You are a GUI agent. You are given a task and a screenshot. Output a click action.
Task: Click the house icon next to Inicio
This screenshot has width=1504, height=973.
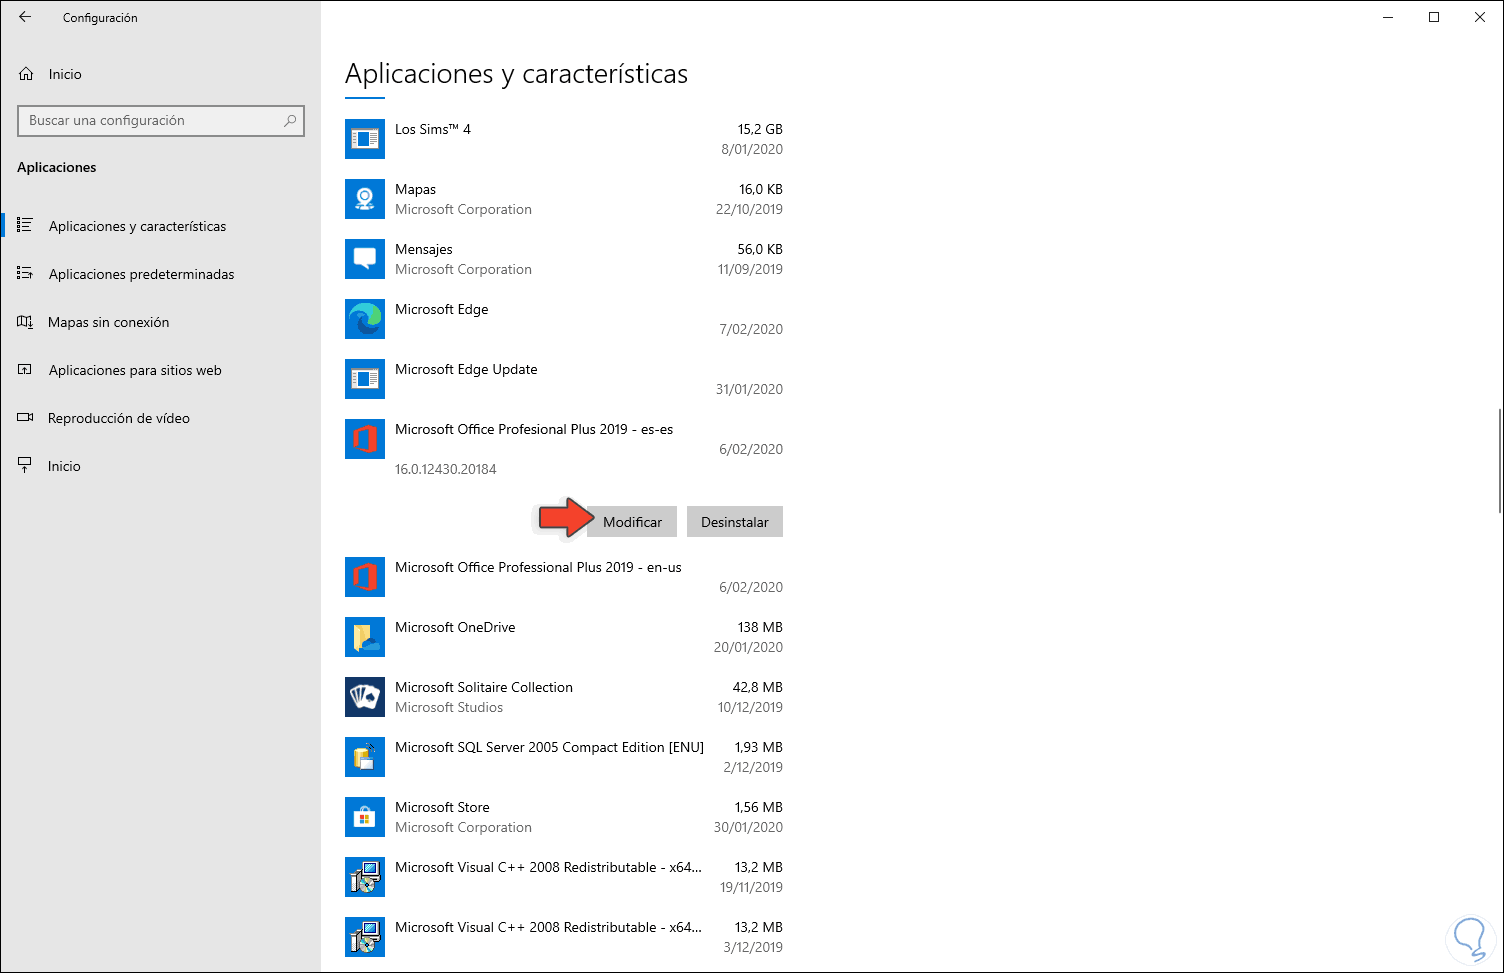(26, 74)
